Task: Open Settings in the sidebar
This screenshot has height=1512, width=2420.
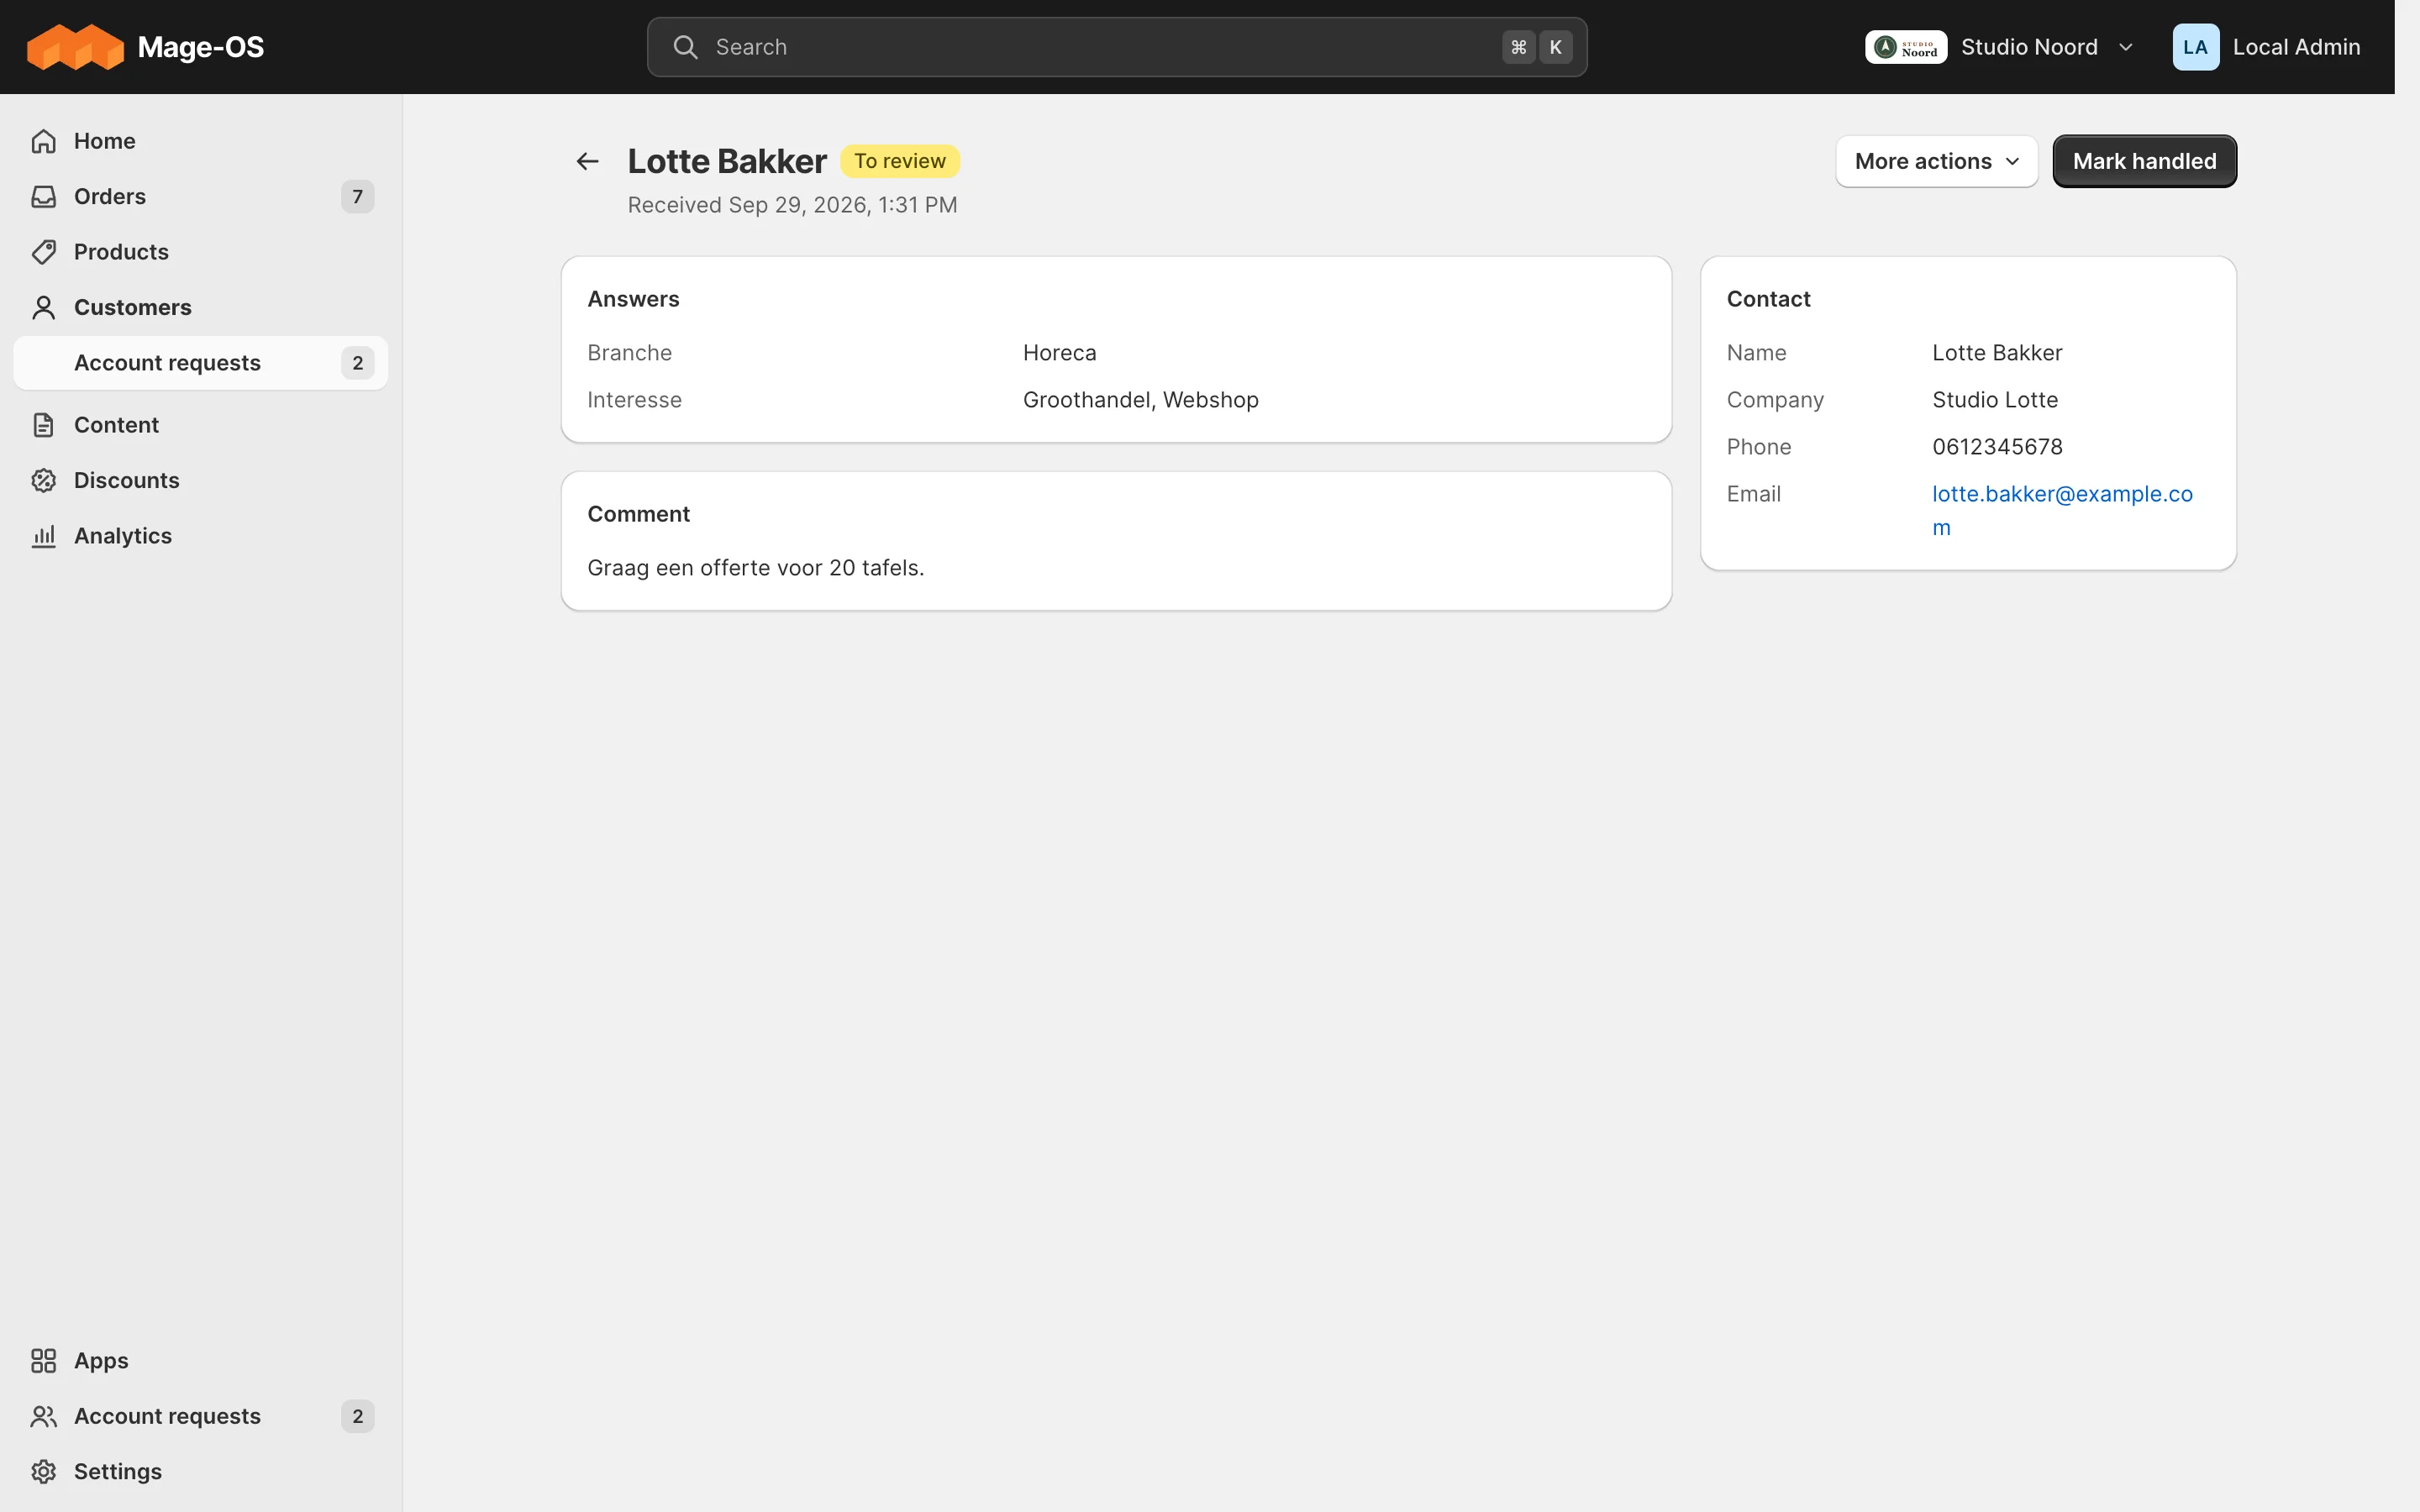Action: 200,1471
